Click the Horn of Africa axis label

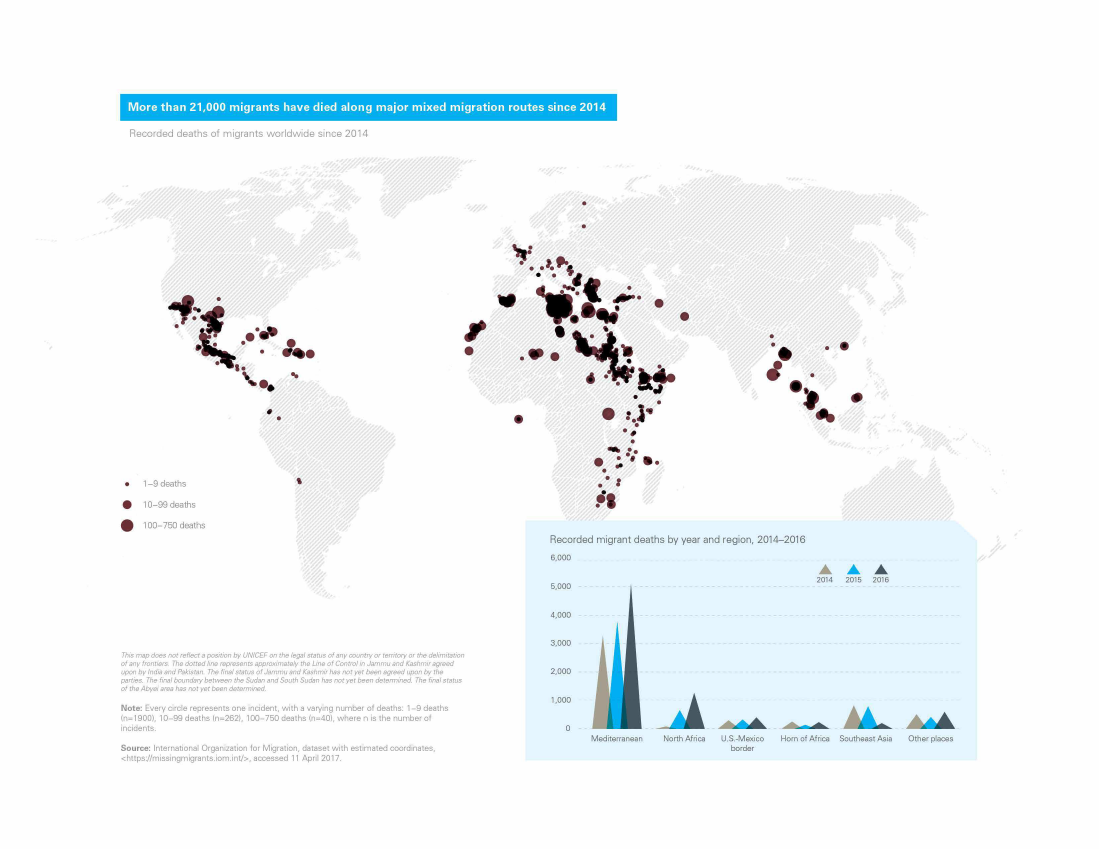tap(805, 738)
